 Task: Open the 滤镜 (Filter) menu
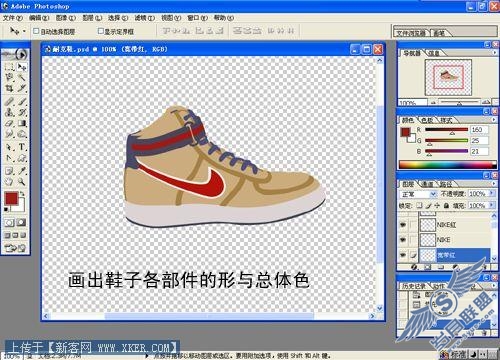pyautogui.click(x=145, y=18)
